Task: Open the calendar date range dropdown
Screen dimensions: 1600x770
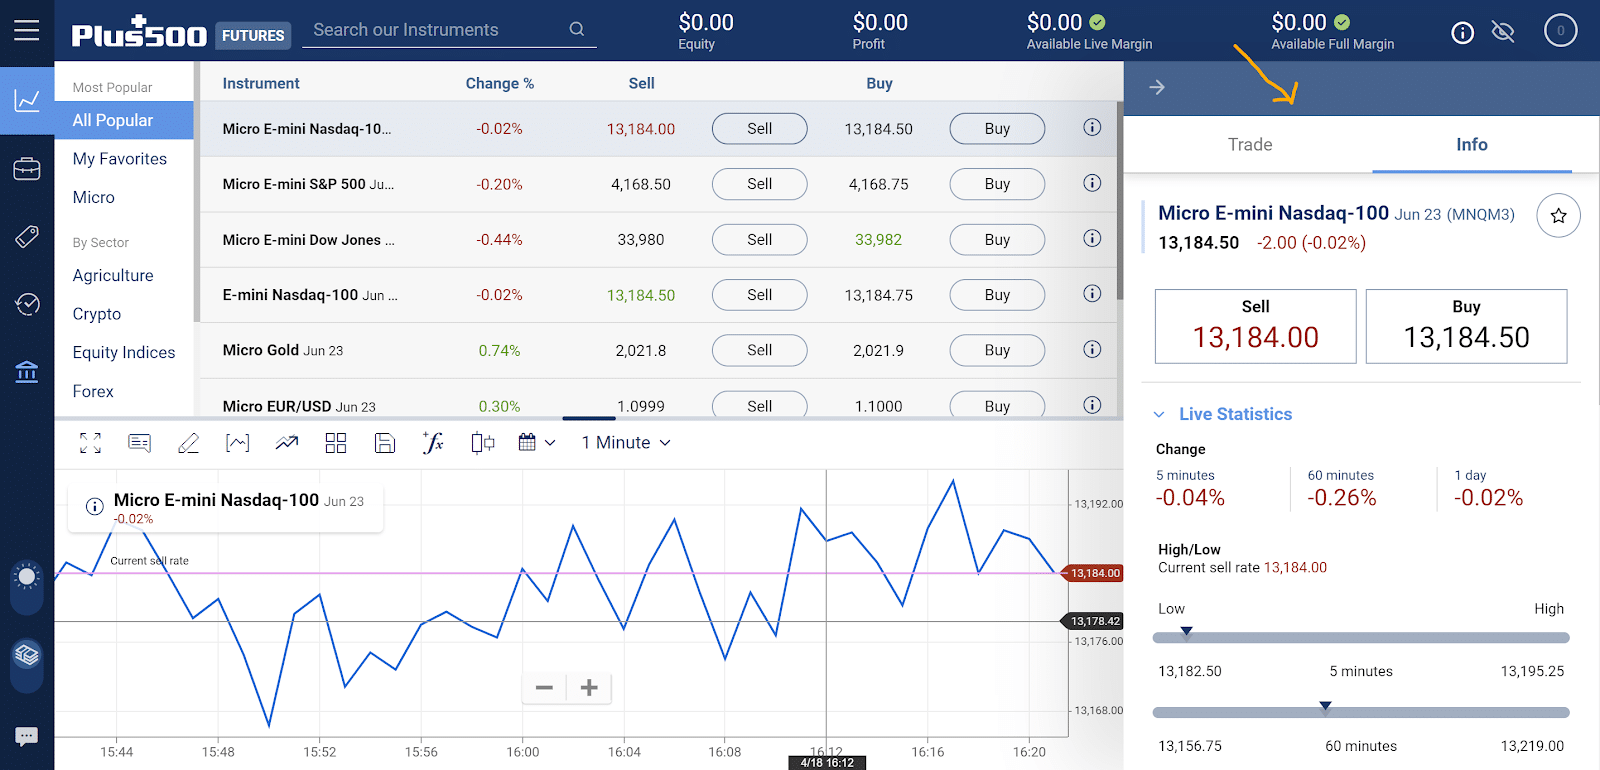Action: (x=537, y=443)
